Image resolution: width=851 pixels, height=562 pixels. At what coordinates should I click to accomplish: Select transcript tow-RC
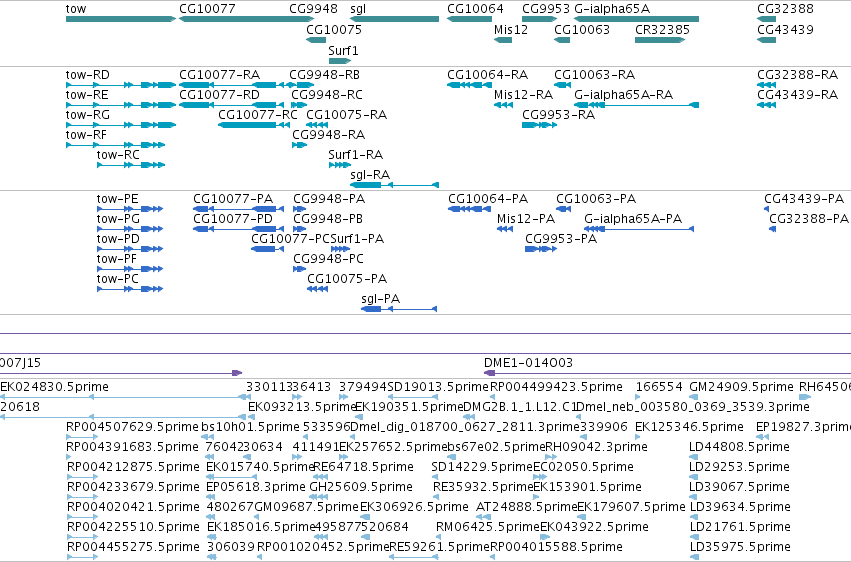click(131, 165)
